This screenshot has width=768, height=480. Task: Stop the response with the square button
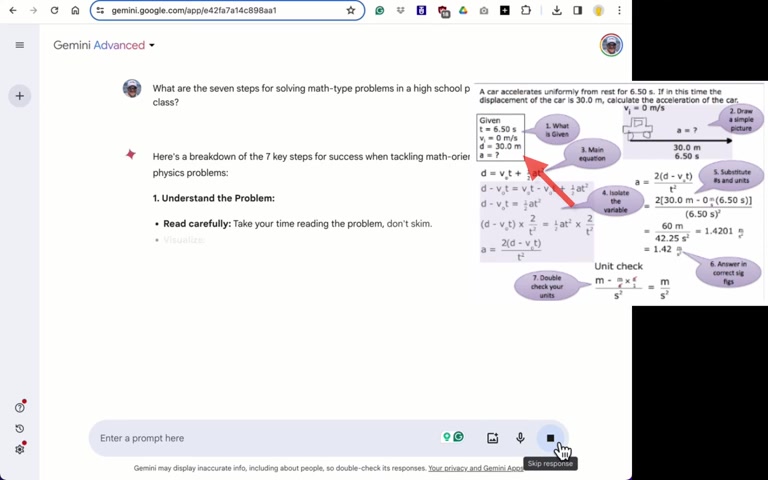point(550,438)
